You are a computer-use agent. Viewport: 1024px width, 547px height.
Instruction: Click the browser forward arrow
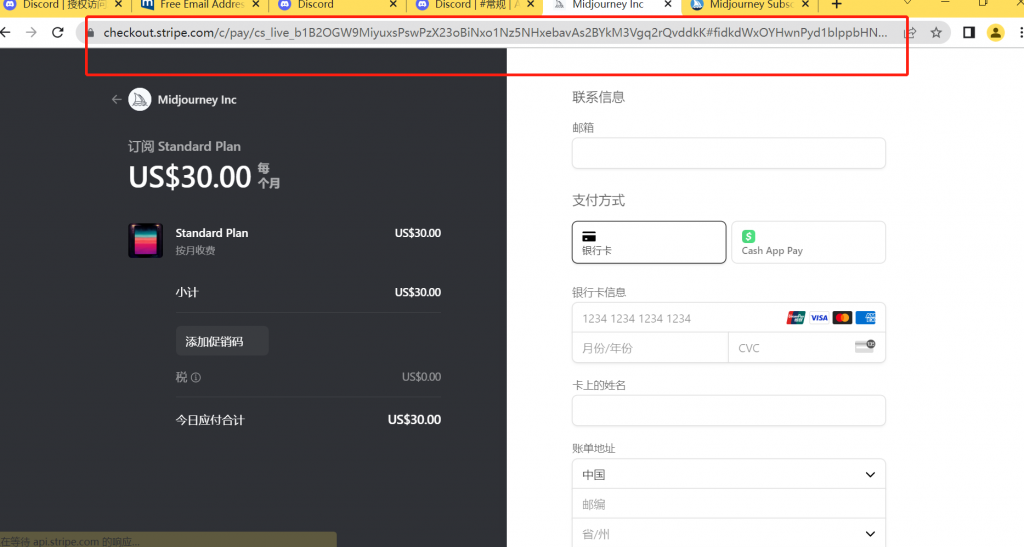coord(31,32)
